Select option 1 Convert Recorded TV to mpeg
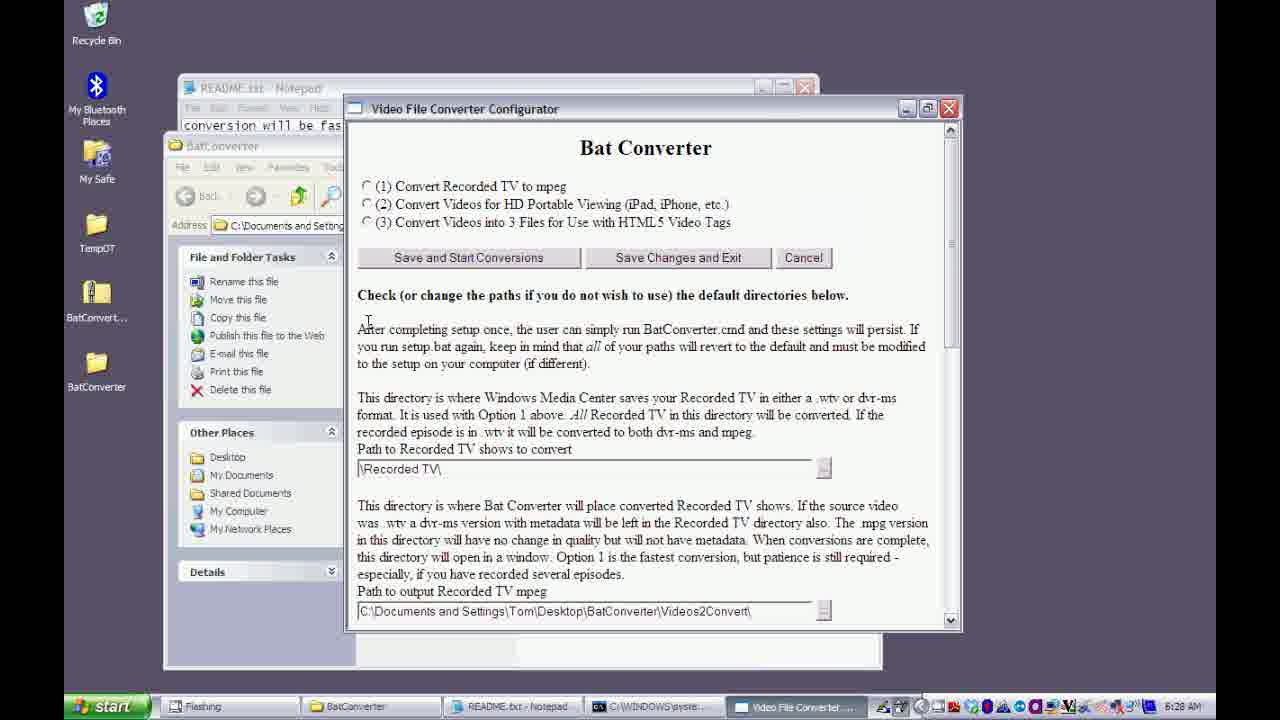Screen dimensions: 1280x720 click(x=367, y=186)
